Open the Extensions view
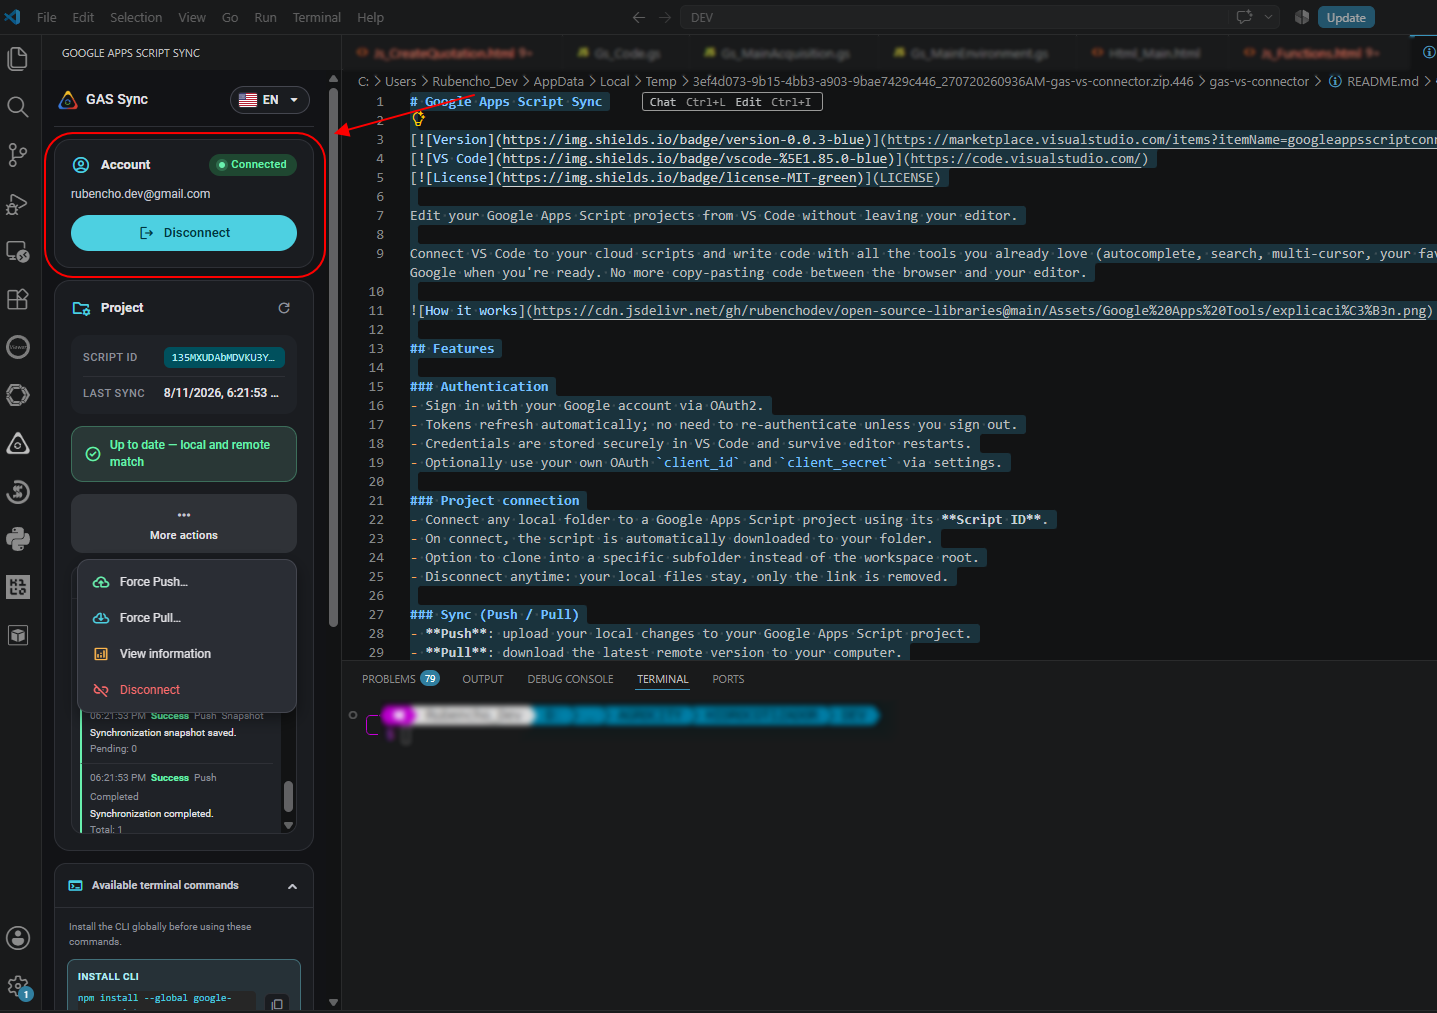1437x1013 pixels. coord(17,299)
